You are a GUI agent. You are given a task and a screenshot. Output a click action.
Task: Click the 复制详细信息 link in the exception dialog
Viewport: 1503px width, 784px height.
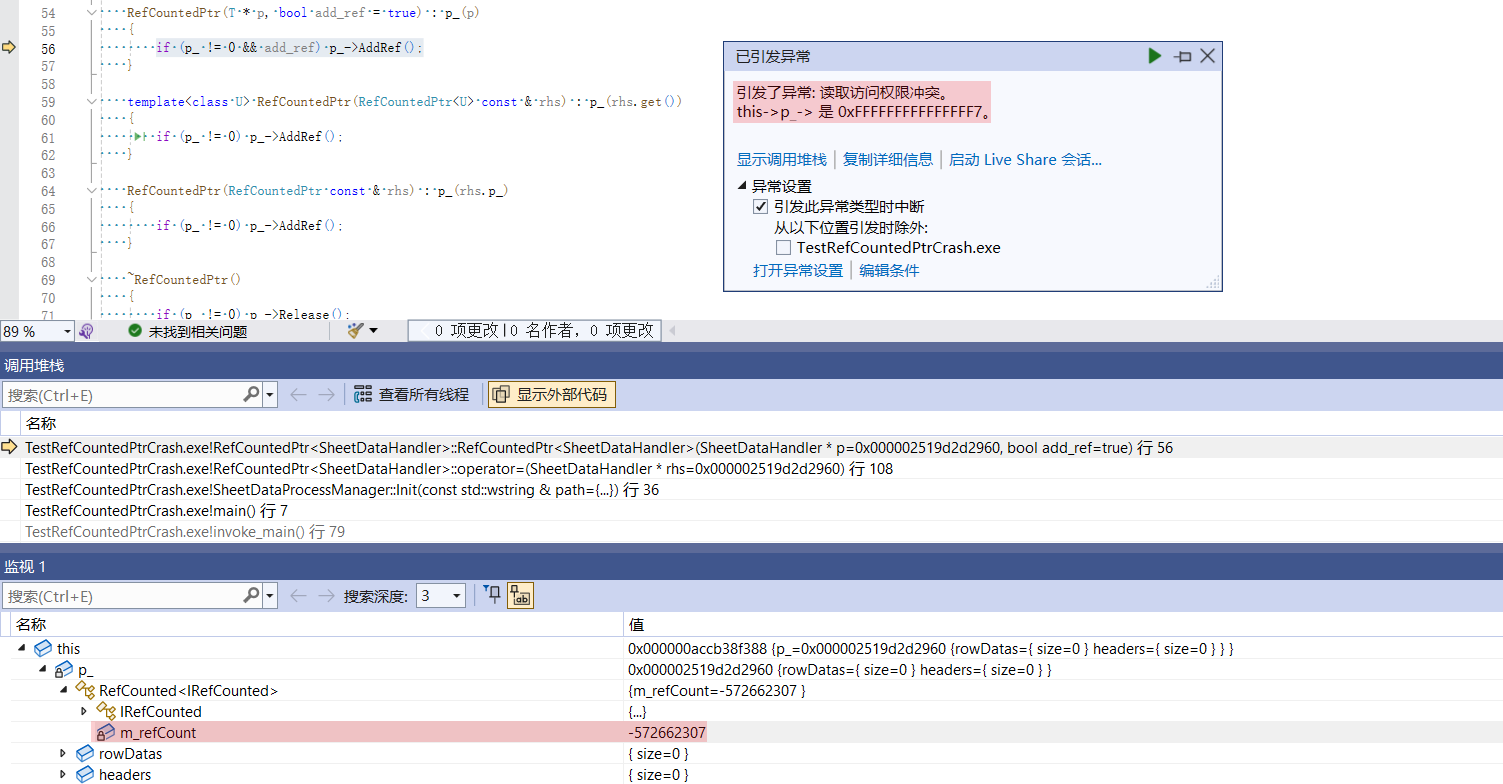(888, 159)
